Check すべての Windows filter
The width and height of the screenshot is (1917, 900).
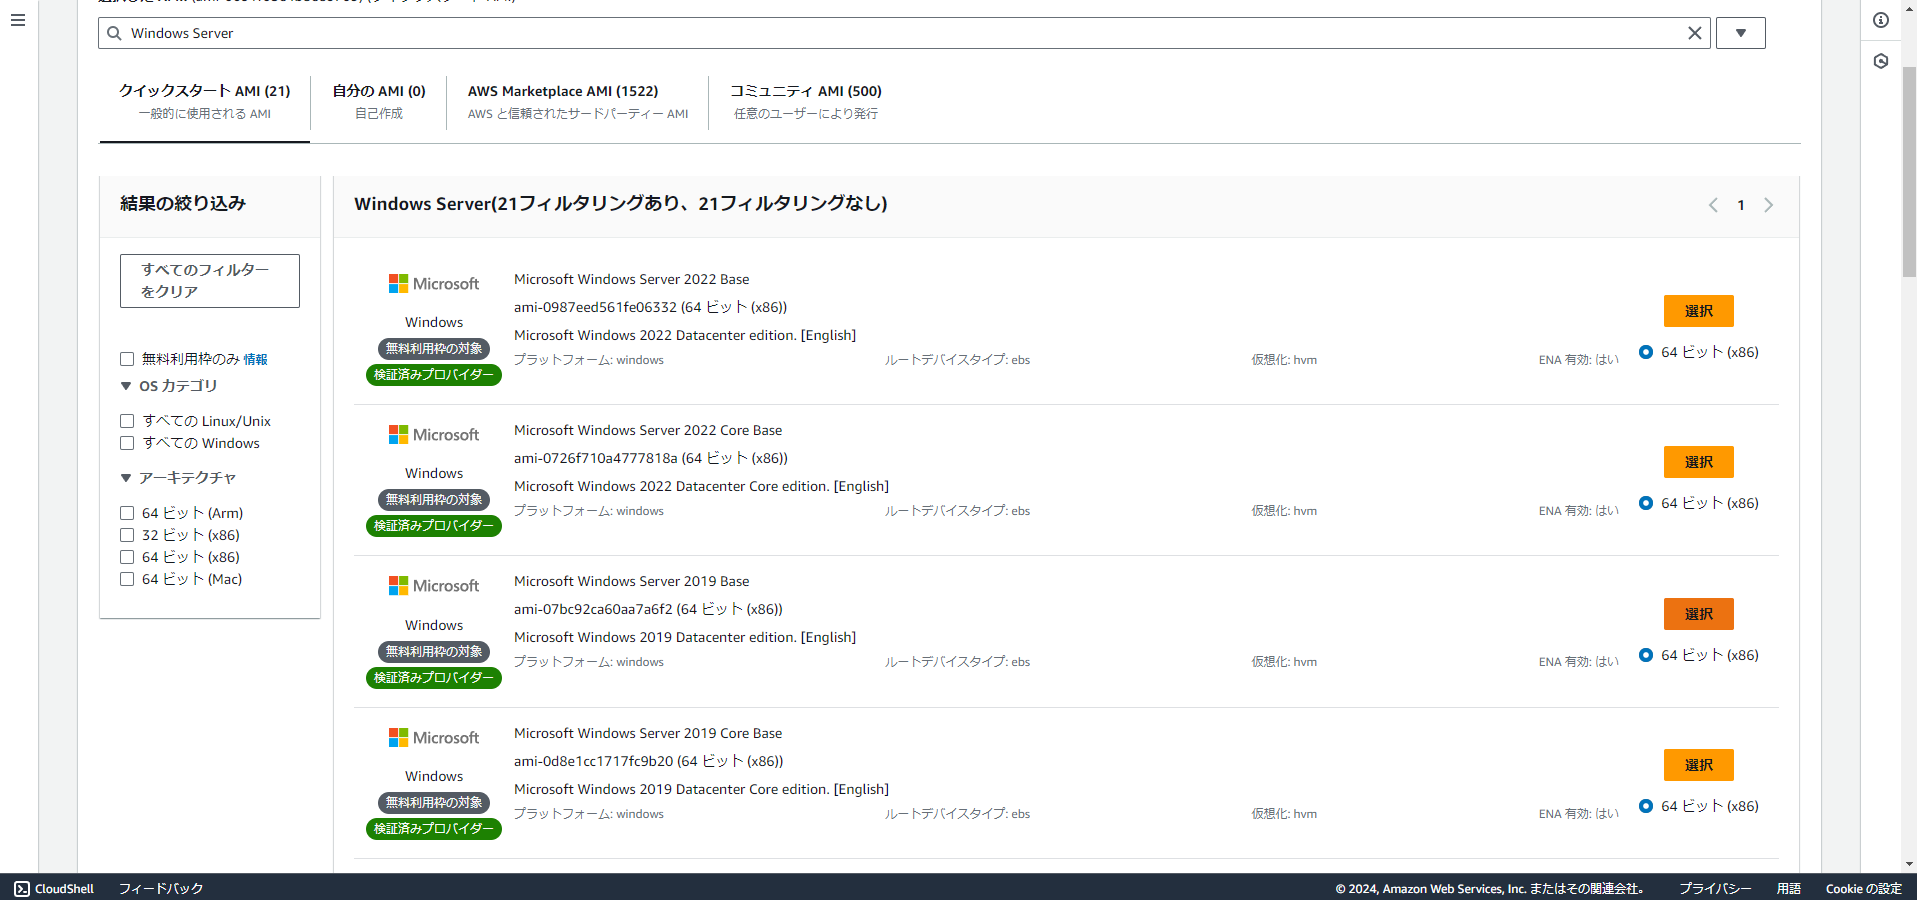pos(127,443)
